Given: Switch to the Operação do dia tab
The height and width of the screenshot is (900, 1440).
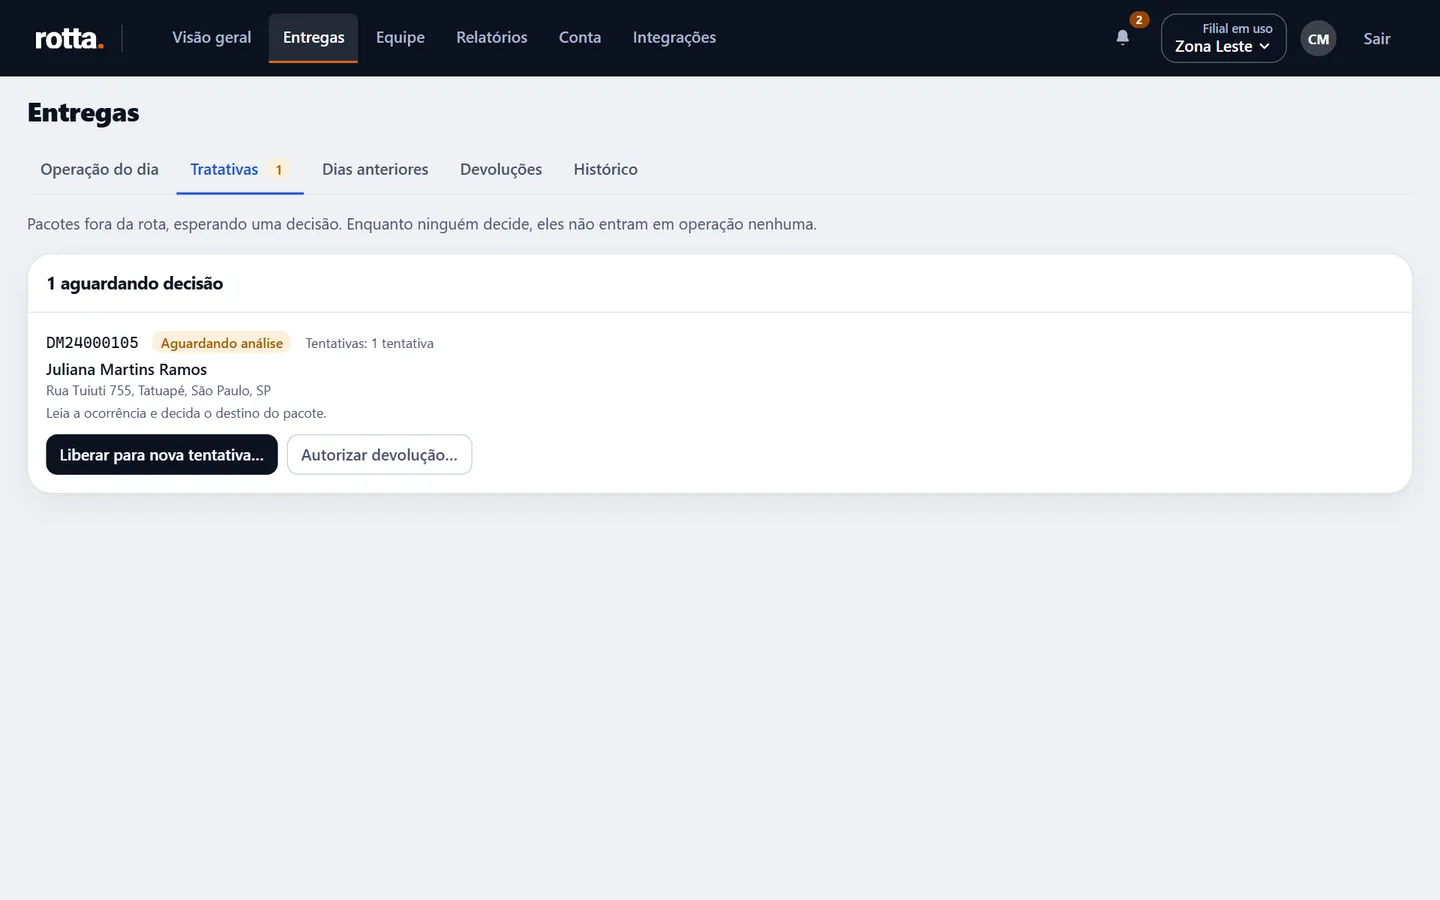Looking at the screenshot, I should 100,170.
